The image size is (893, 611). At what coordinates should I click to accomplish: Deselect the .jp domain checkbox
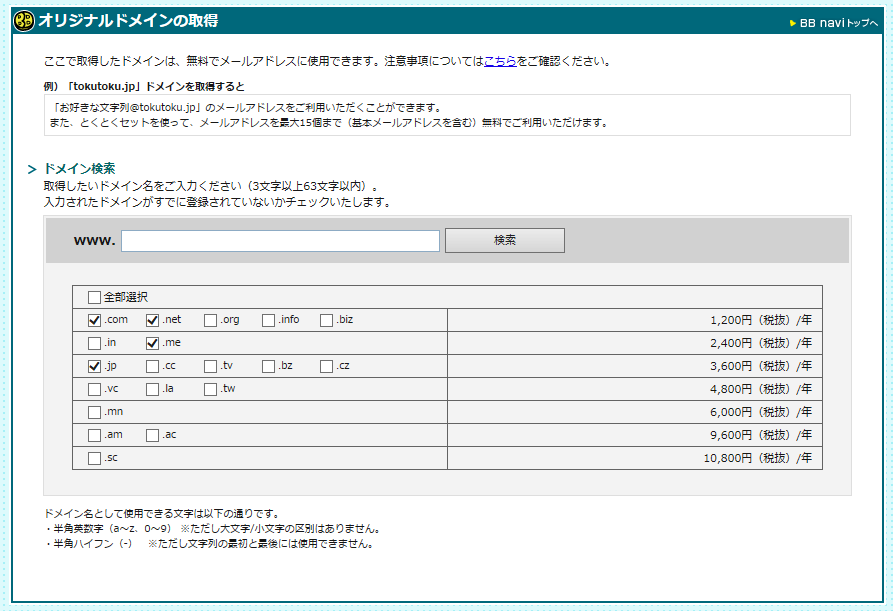pyautogui.click(x=94, y=366)
